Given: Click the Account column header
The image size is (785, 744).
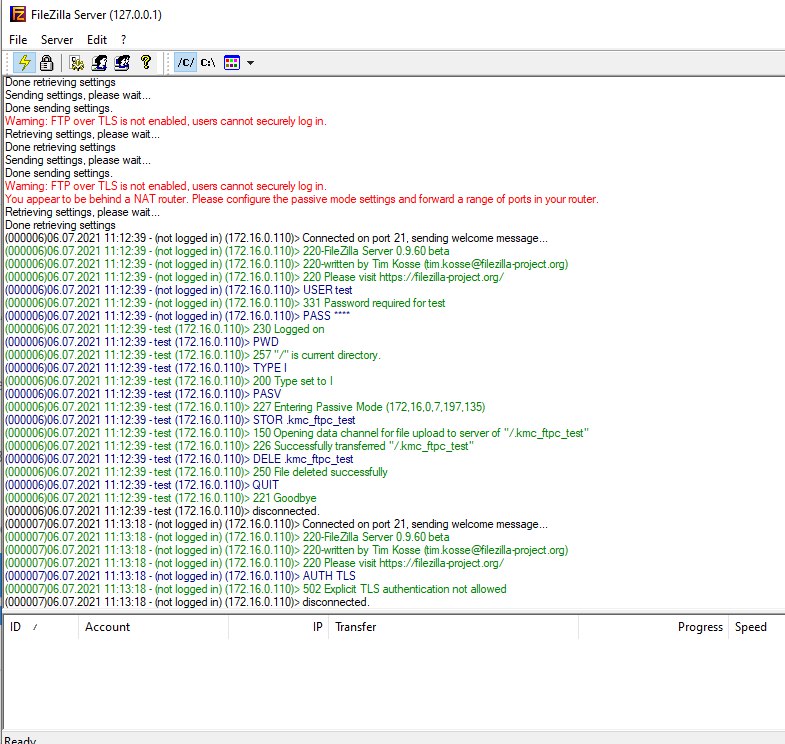Looking at the screenshot, I should 153,627.
